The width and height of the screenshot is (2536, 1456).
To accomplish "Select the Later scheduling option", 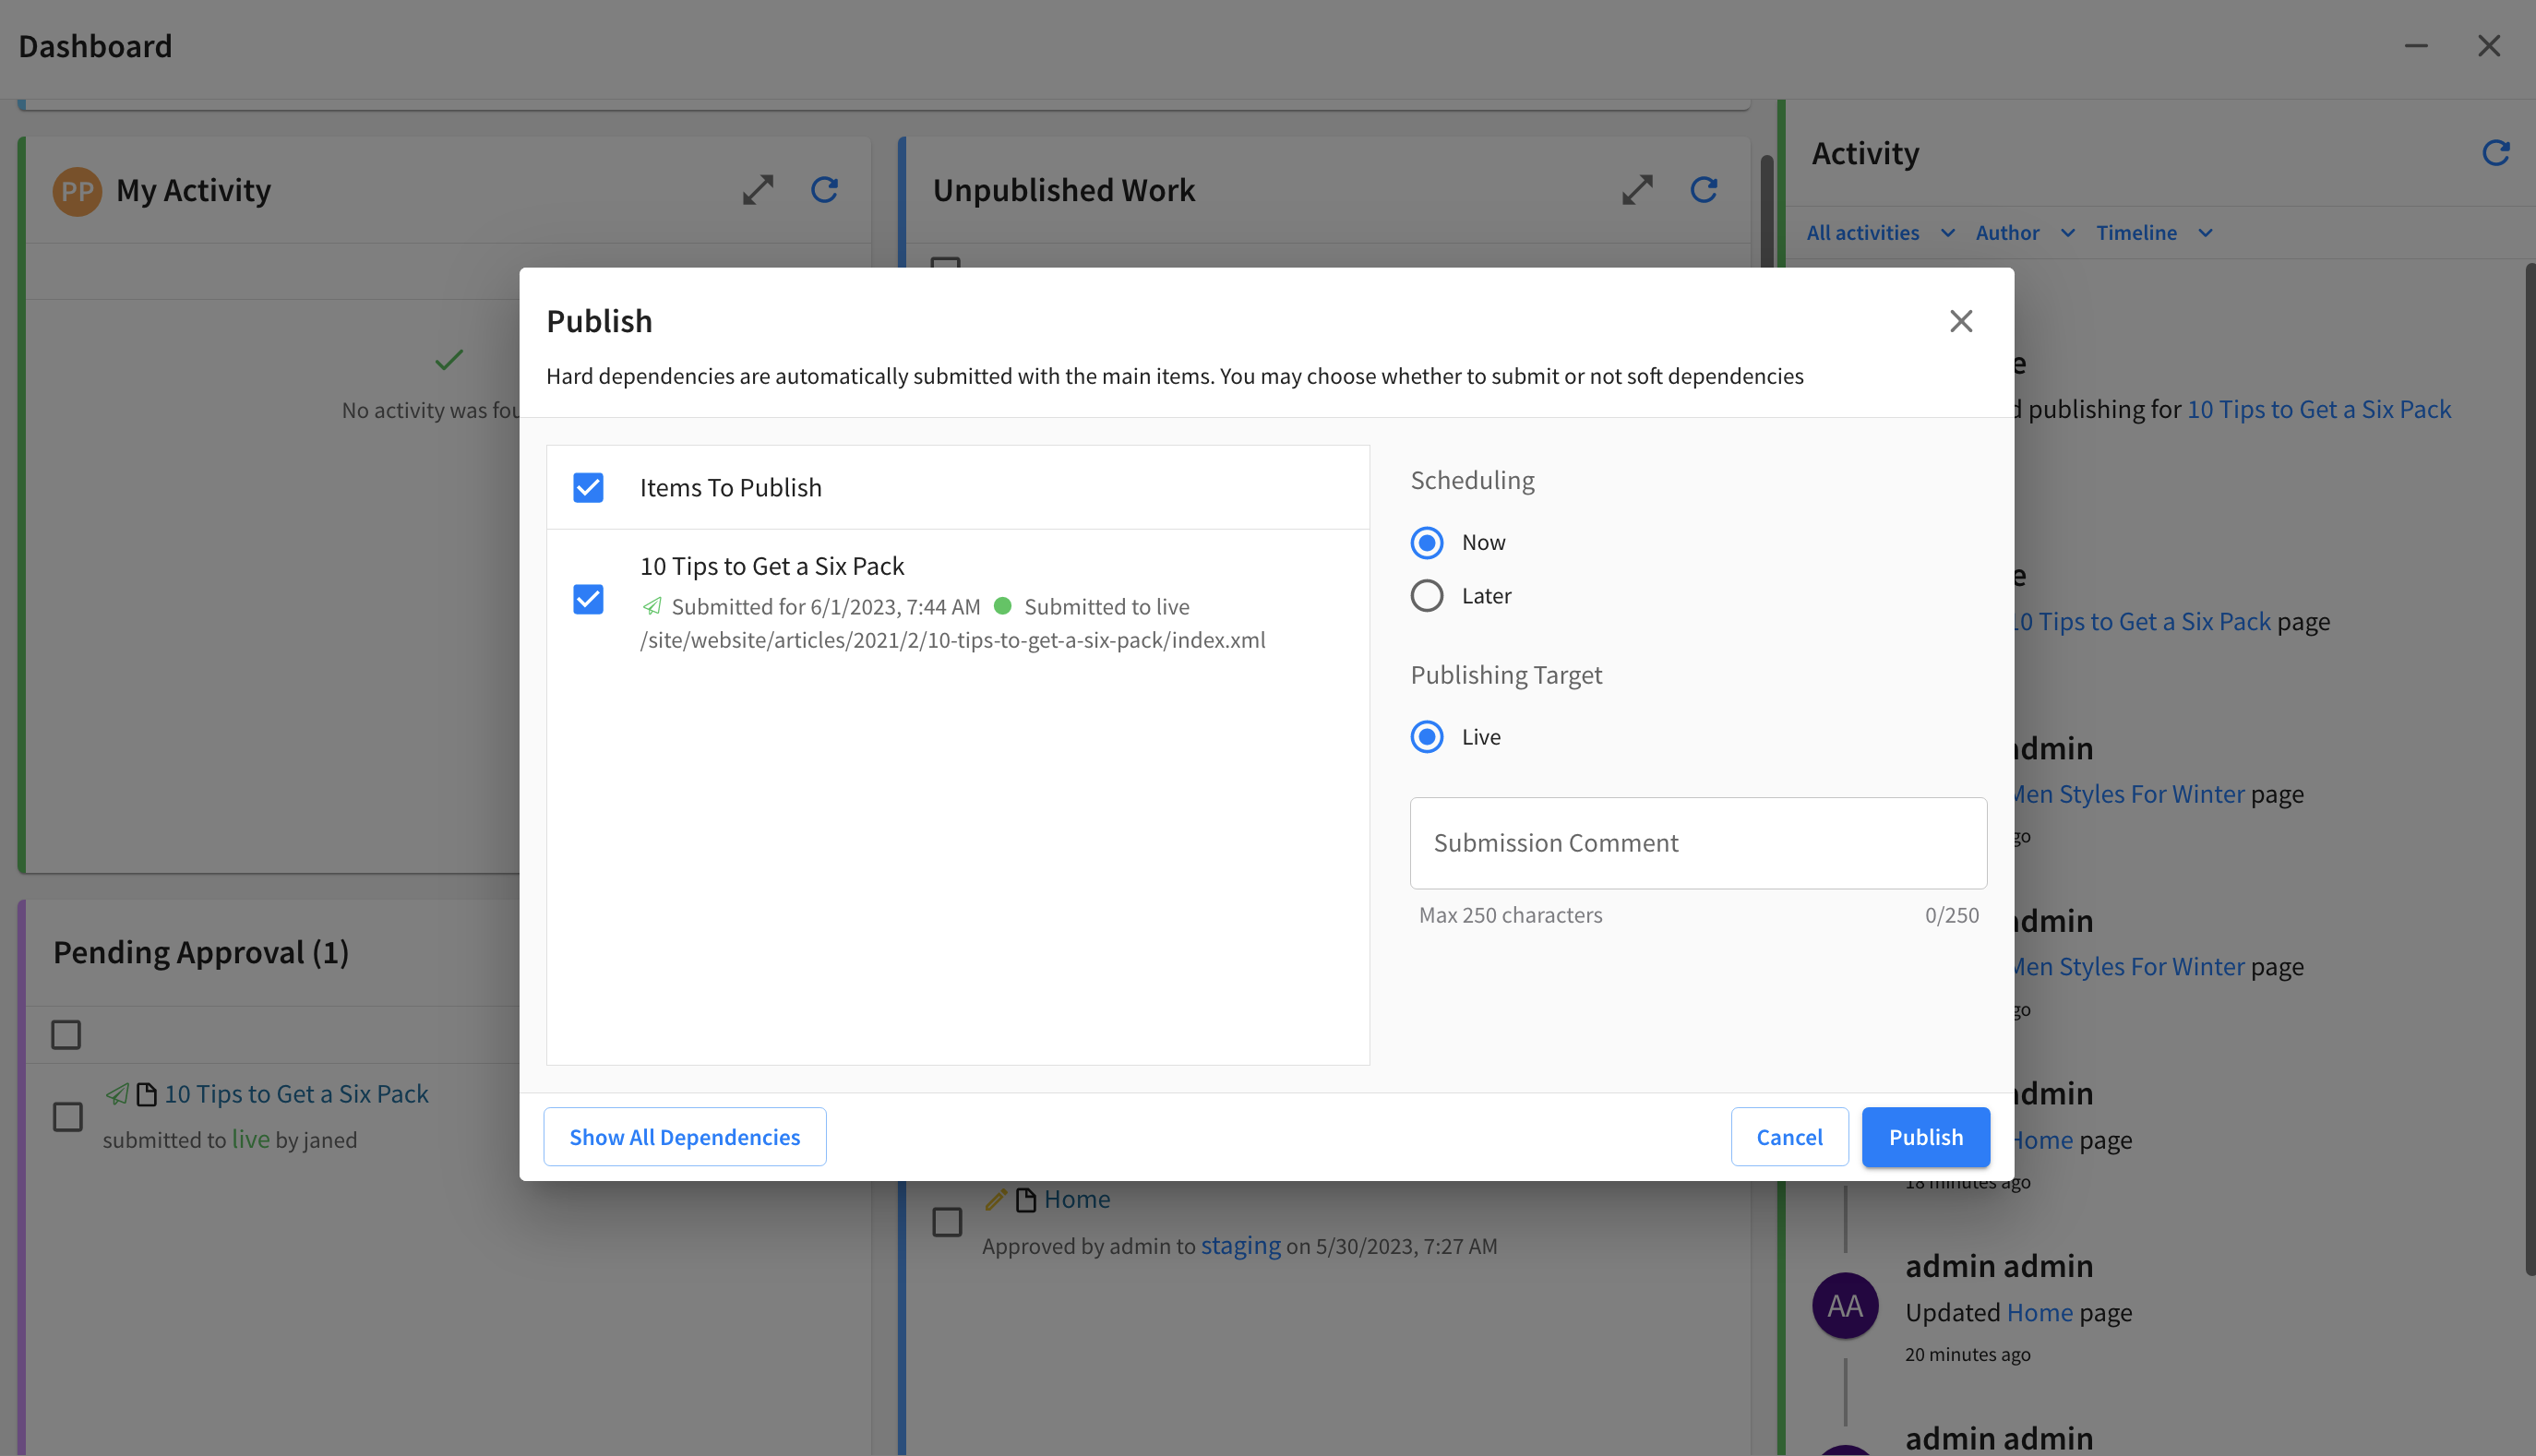I will pos(1427,595).
